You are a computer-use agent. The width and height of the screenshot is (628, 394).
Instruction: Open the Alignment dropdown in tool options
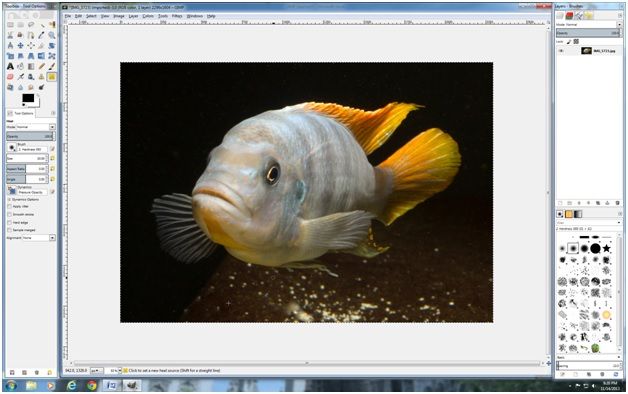coord(38,238)
